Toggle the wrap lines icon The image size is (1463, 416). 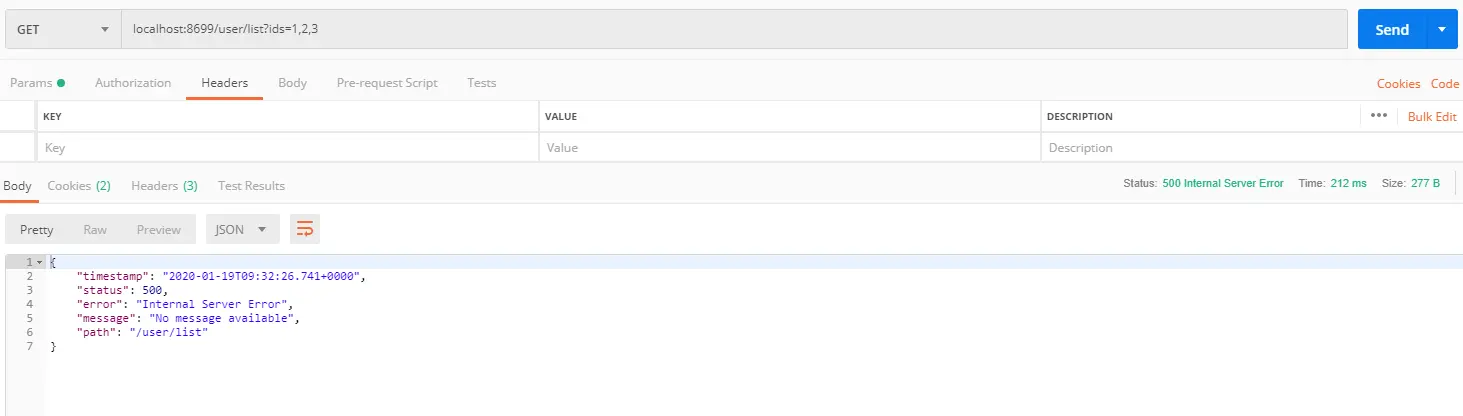(x=305, y=230)
